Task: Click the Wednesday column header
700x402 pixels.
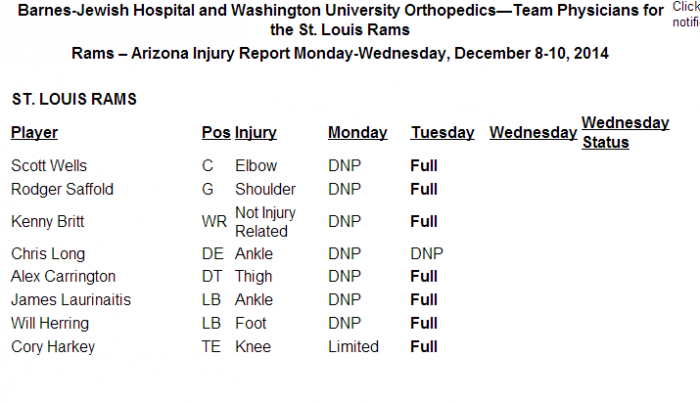Action: coord(533,133)
